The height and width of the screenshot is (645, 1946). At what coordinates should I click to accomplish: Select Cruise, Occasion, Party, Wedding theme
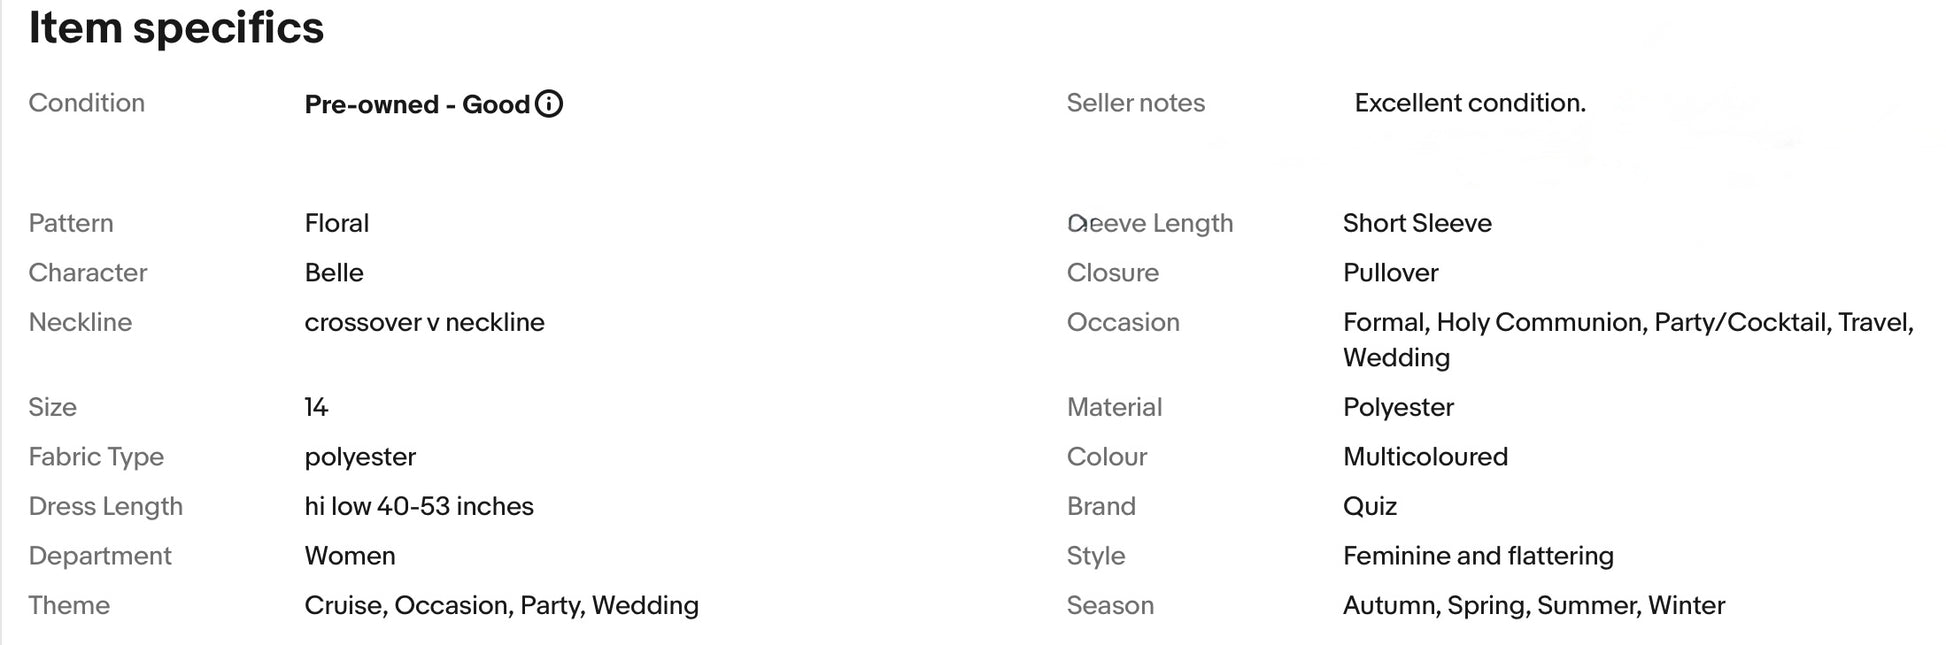click(502, 605)
